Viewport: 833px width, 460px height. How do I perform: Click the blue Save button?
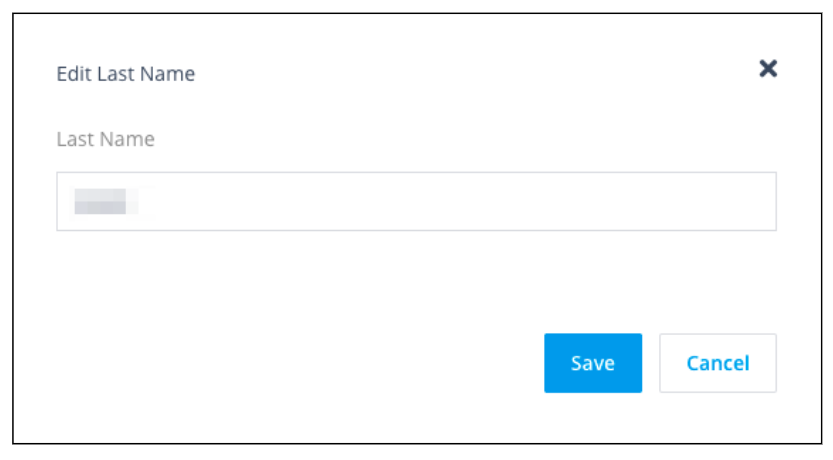pos(592,363)
